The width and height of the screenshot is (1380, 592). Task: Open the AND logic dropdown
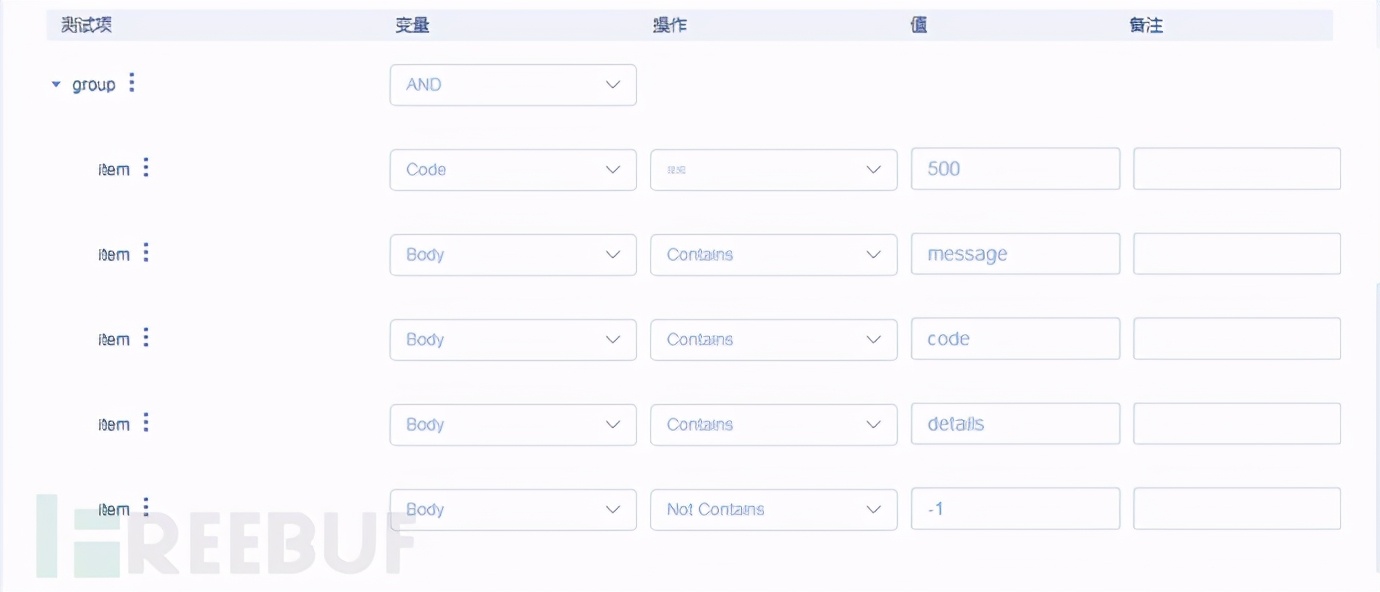(513, 85)
